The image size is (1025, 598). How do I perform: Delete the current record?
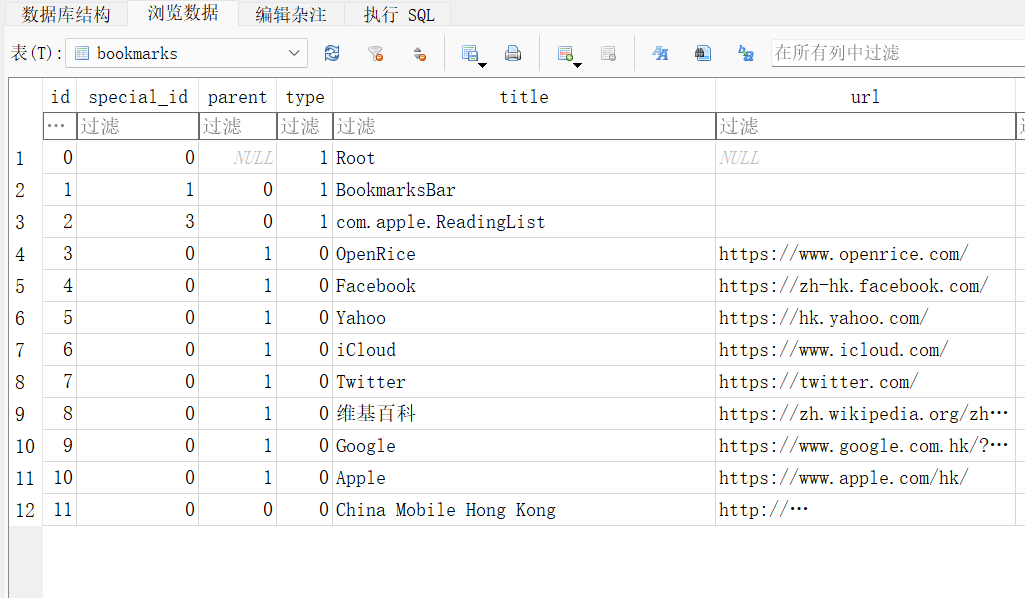(x=608, y=53)
